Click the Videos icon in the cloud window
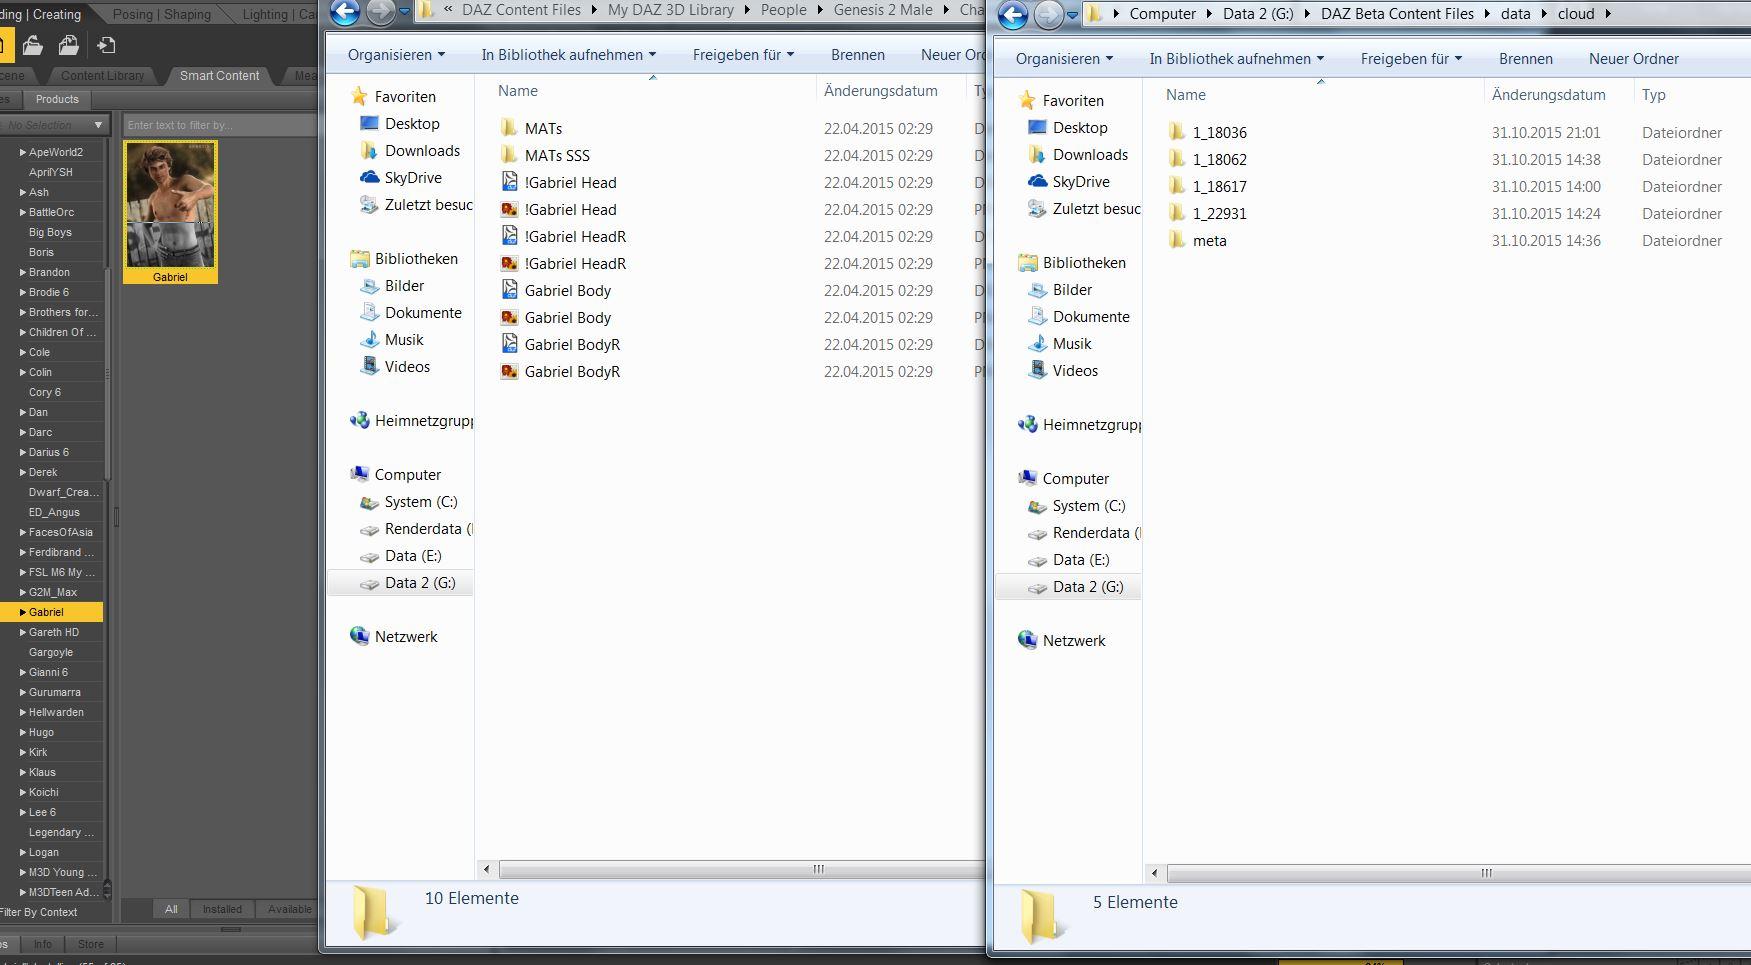Viewport: 1751px width, 965px height. (x=1037, y=370)
